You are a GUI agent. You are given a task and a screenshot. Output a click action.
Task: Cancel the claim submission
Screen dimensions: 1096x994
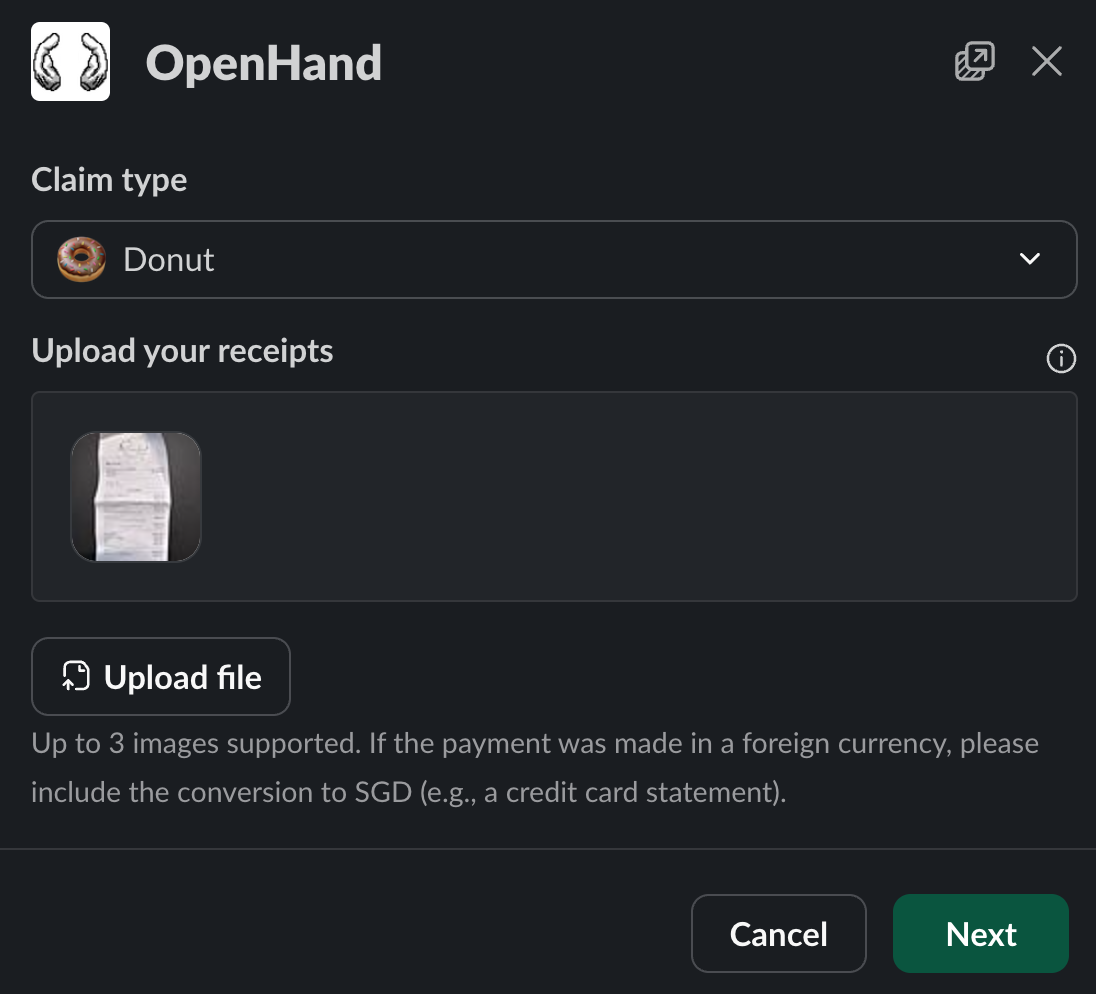click(778, 933)
